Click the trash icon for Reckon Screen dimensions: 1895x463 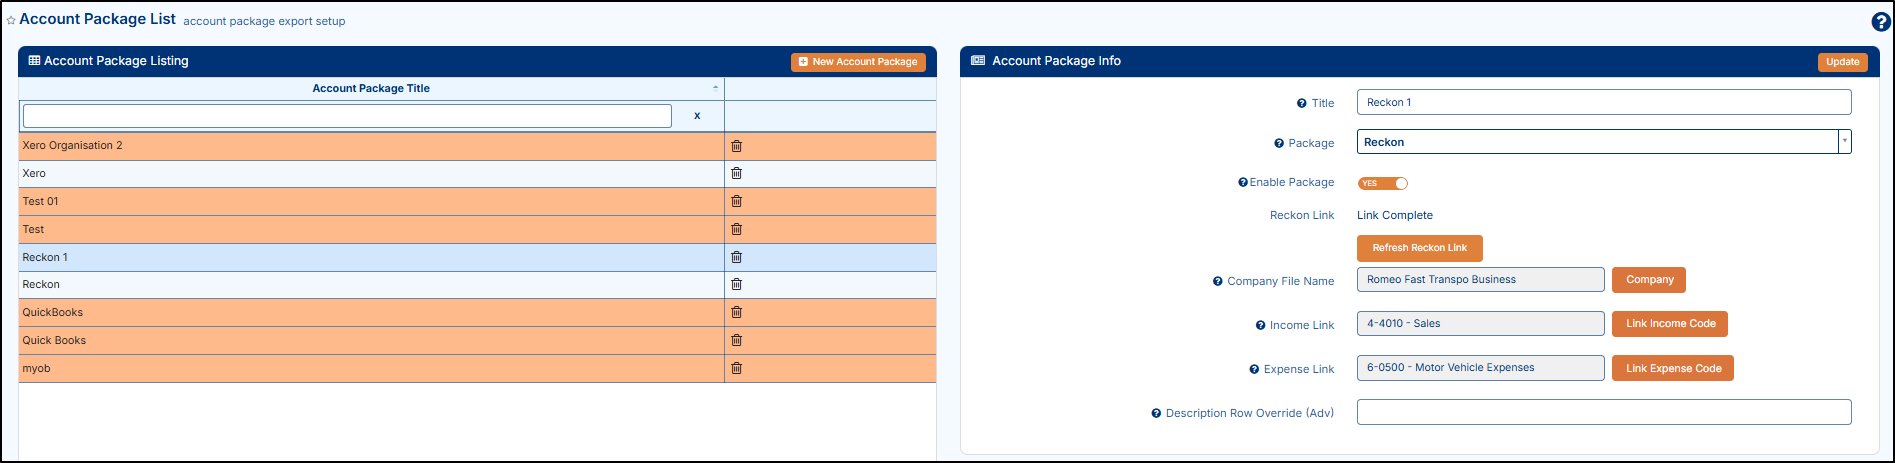[736, 284]
